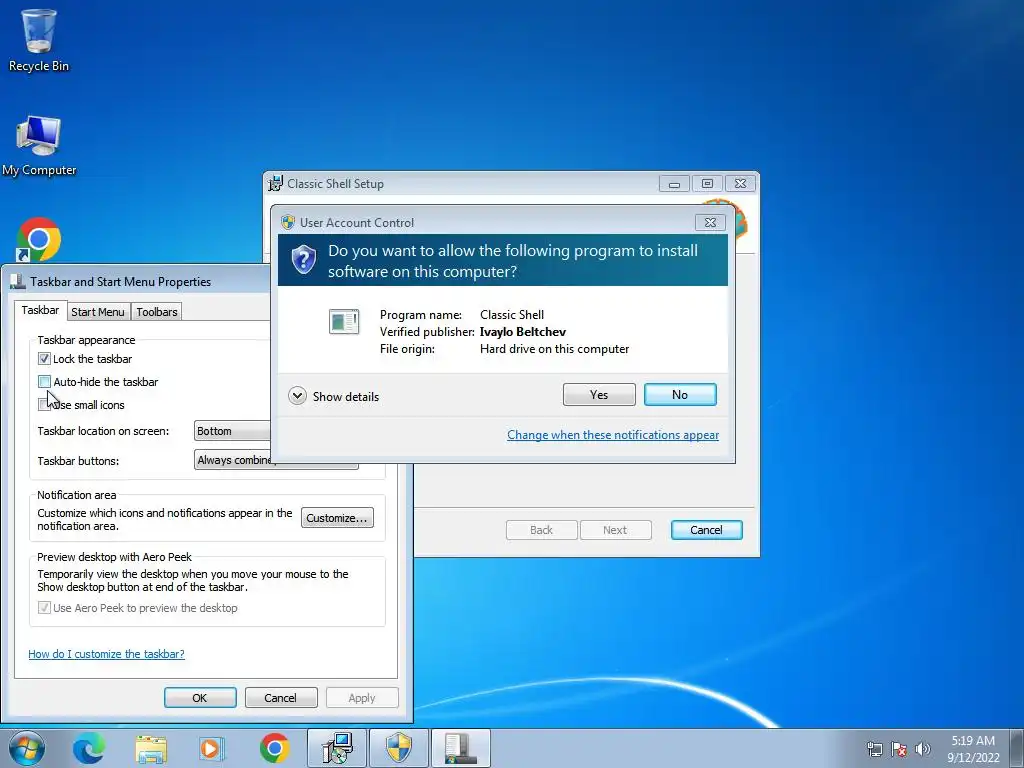Open File Explorer from the taskbar

(x=151, y=748)
